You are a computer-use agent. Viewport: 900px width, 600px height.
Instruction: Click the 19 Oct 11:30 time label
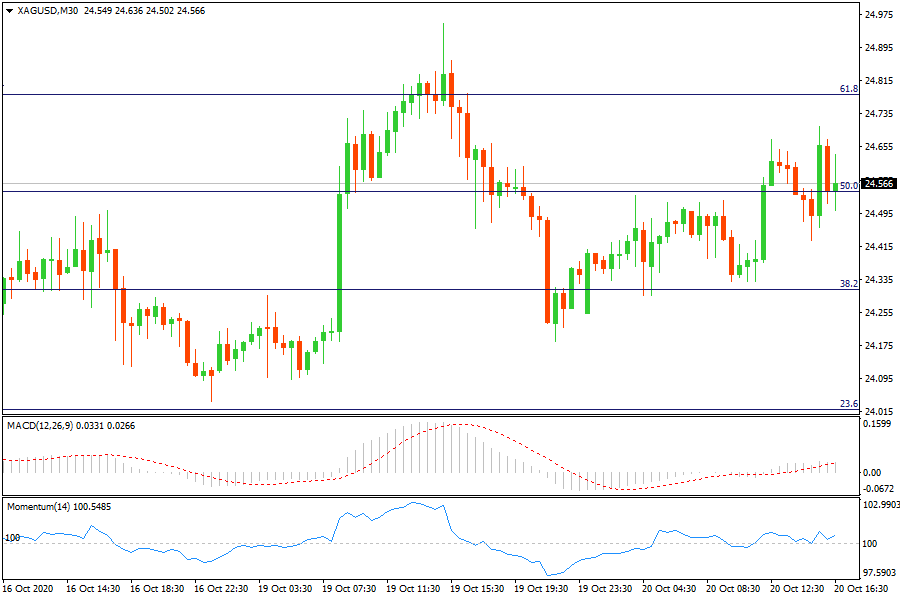(415, 590)
